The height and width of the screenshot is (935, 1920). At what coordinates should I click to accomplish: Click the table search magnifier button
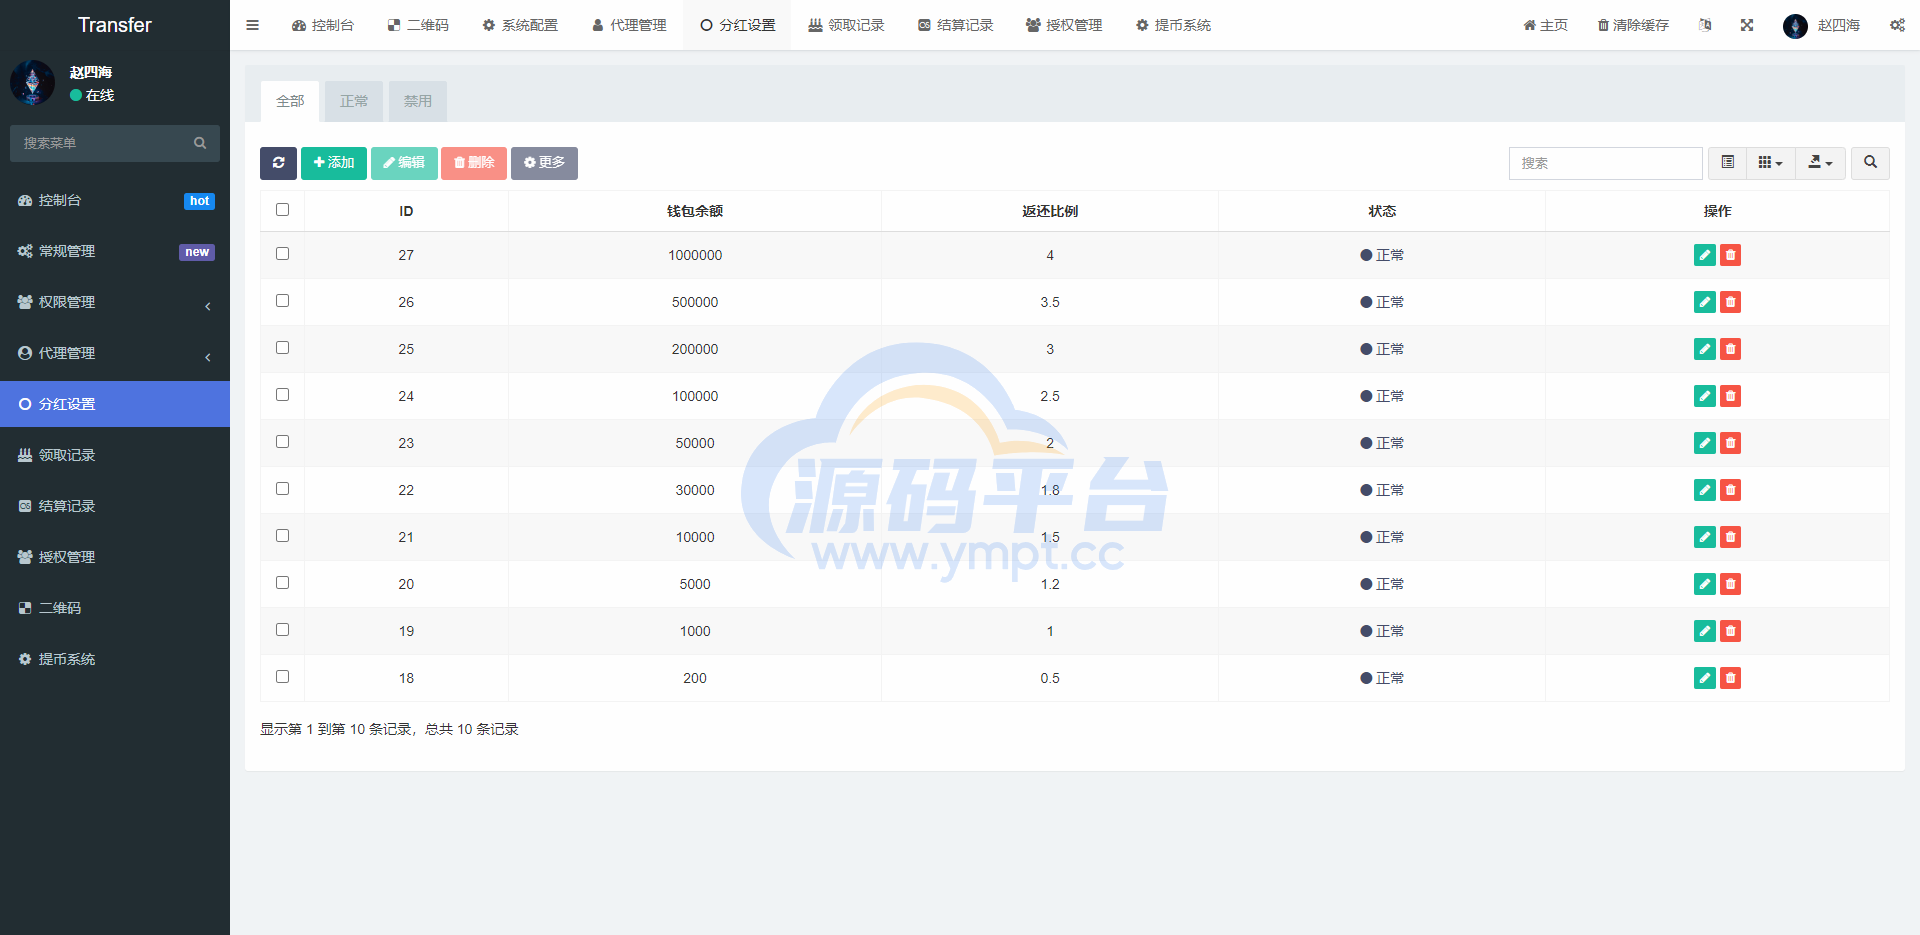click(x=1870, y=163)
